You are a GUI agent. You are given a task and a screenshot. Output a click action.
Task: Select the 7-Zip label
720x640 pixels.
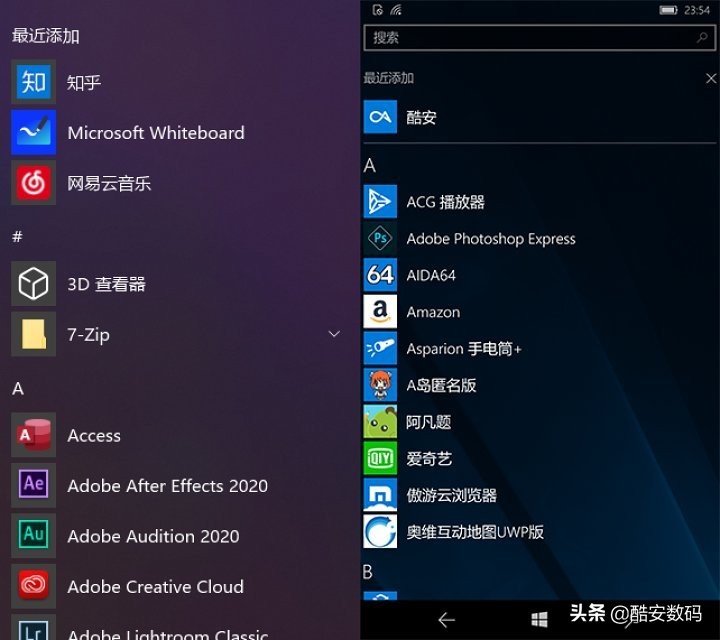(x=89, y=335)
